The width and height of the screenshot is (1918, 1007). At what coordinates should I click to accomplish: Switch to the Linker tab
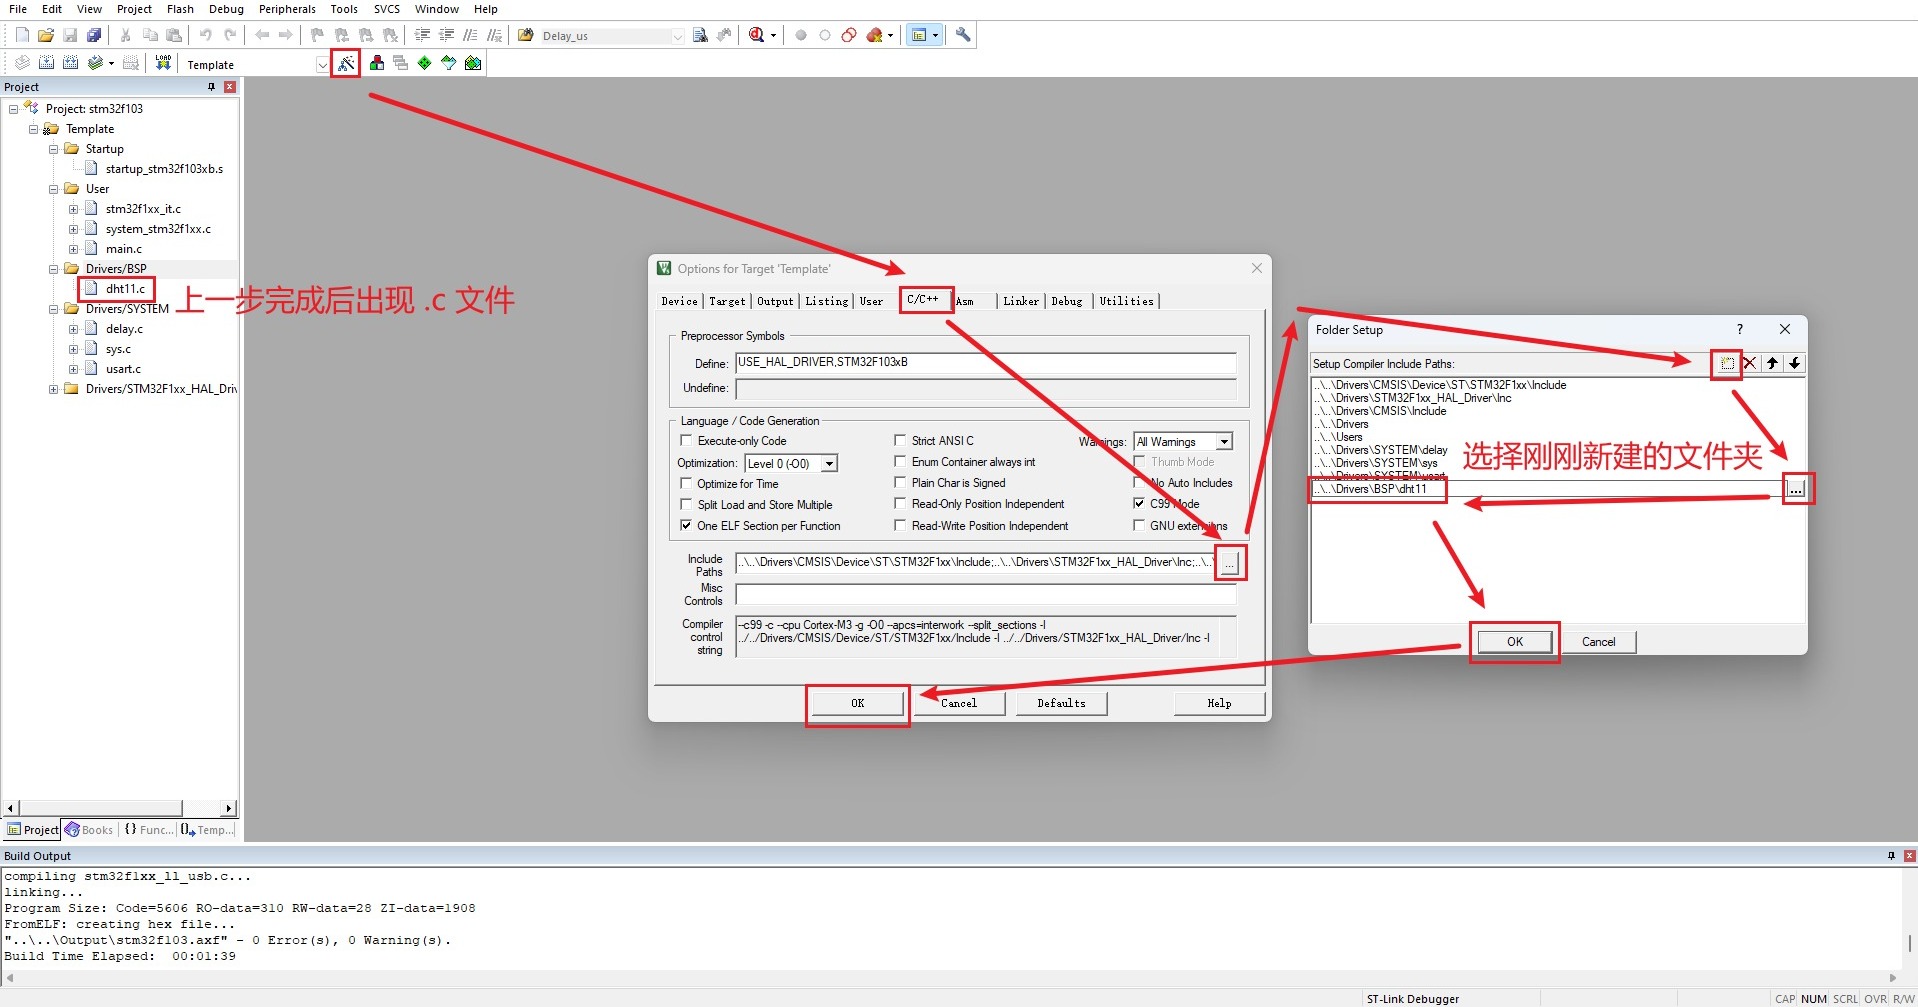click(1021, 301)
